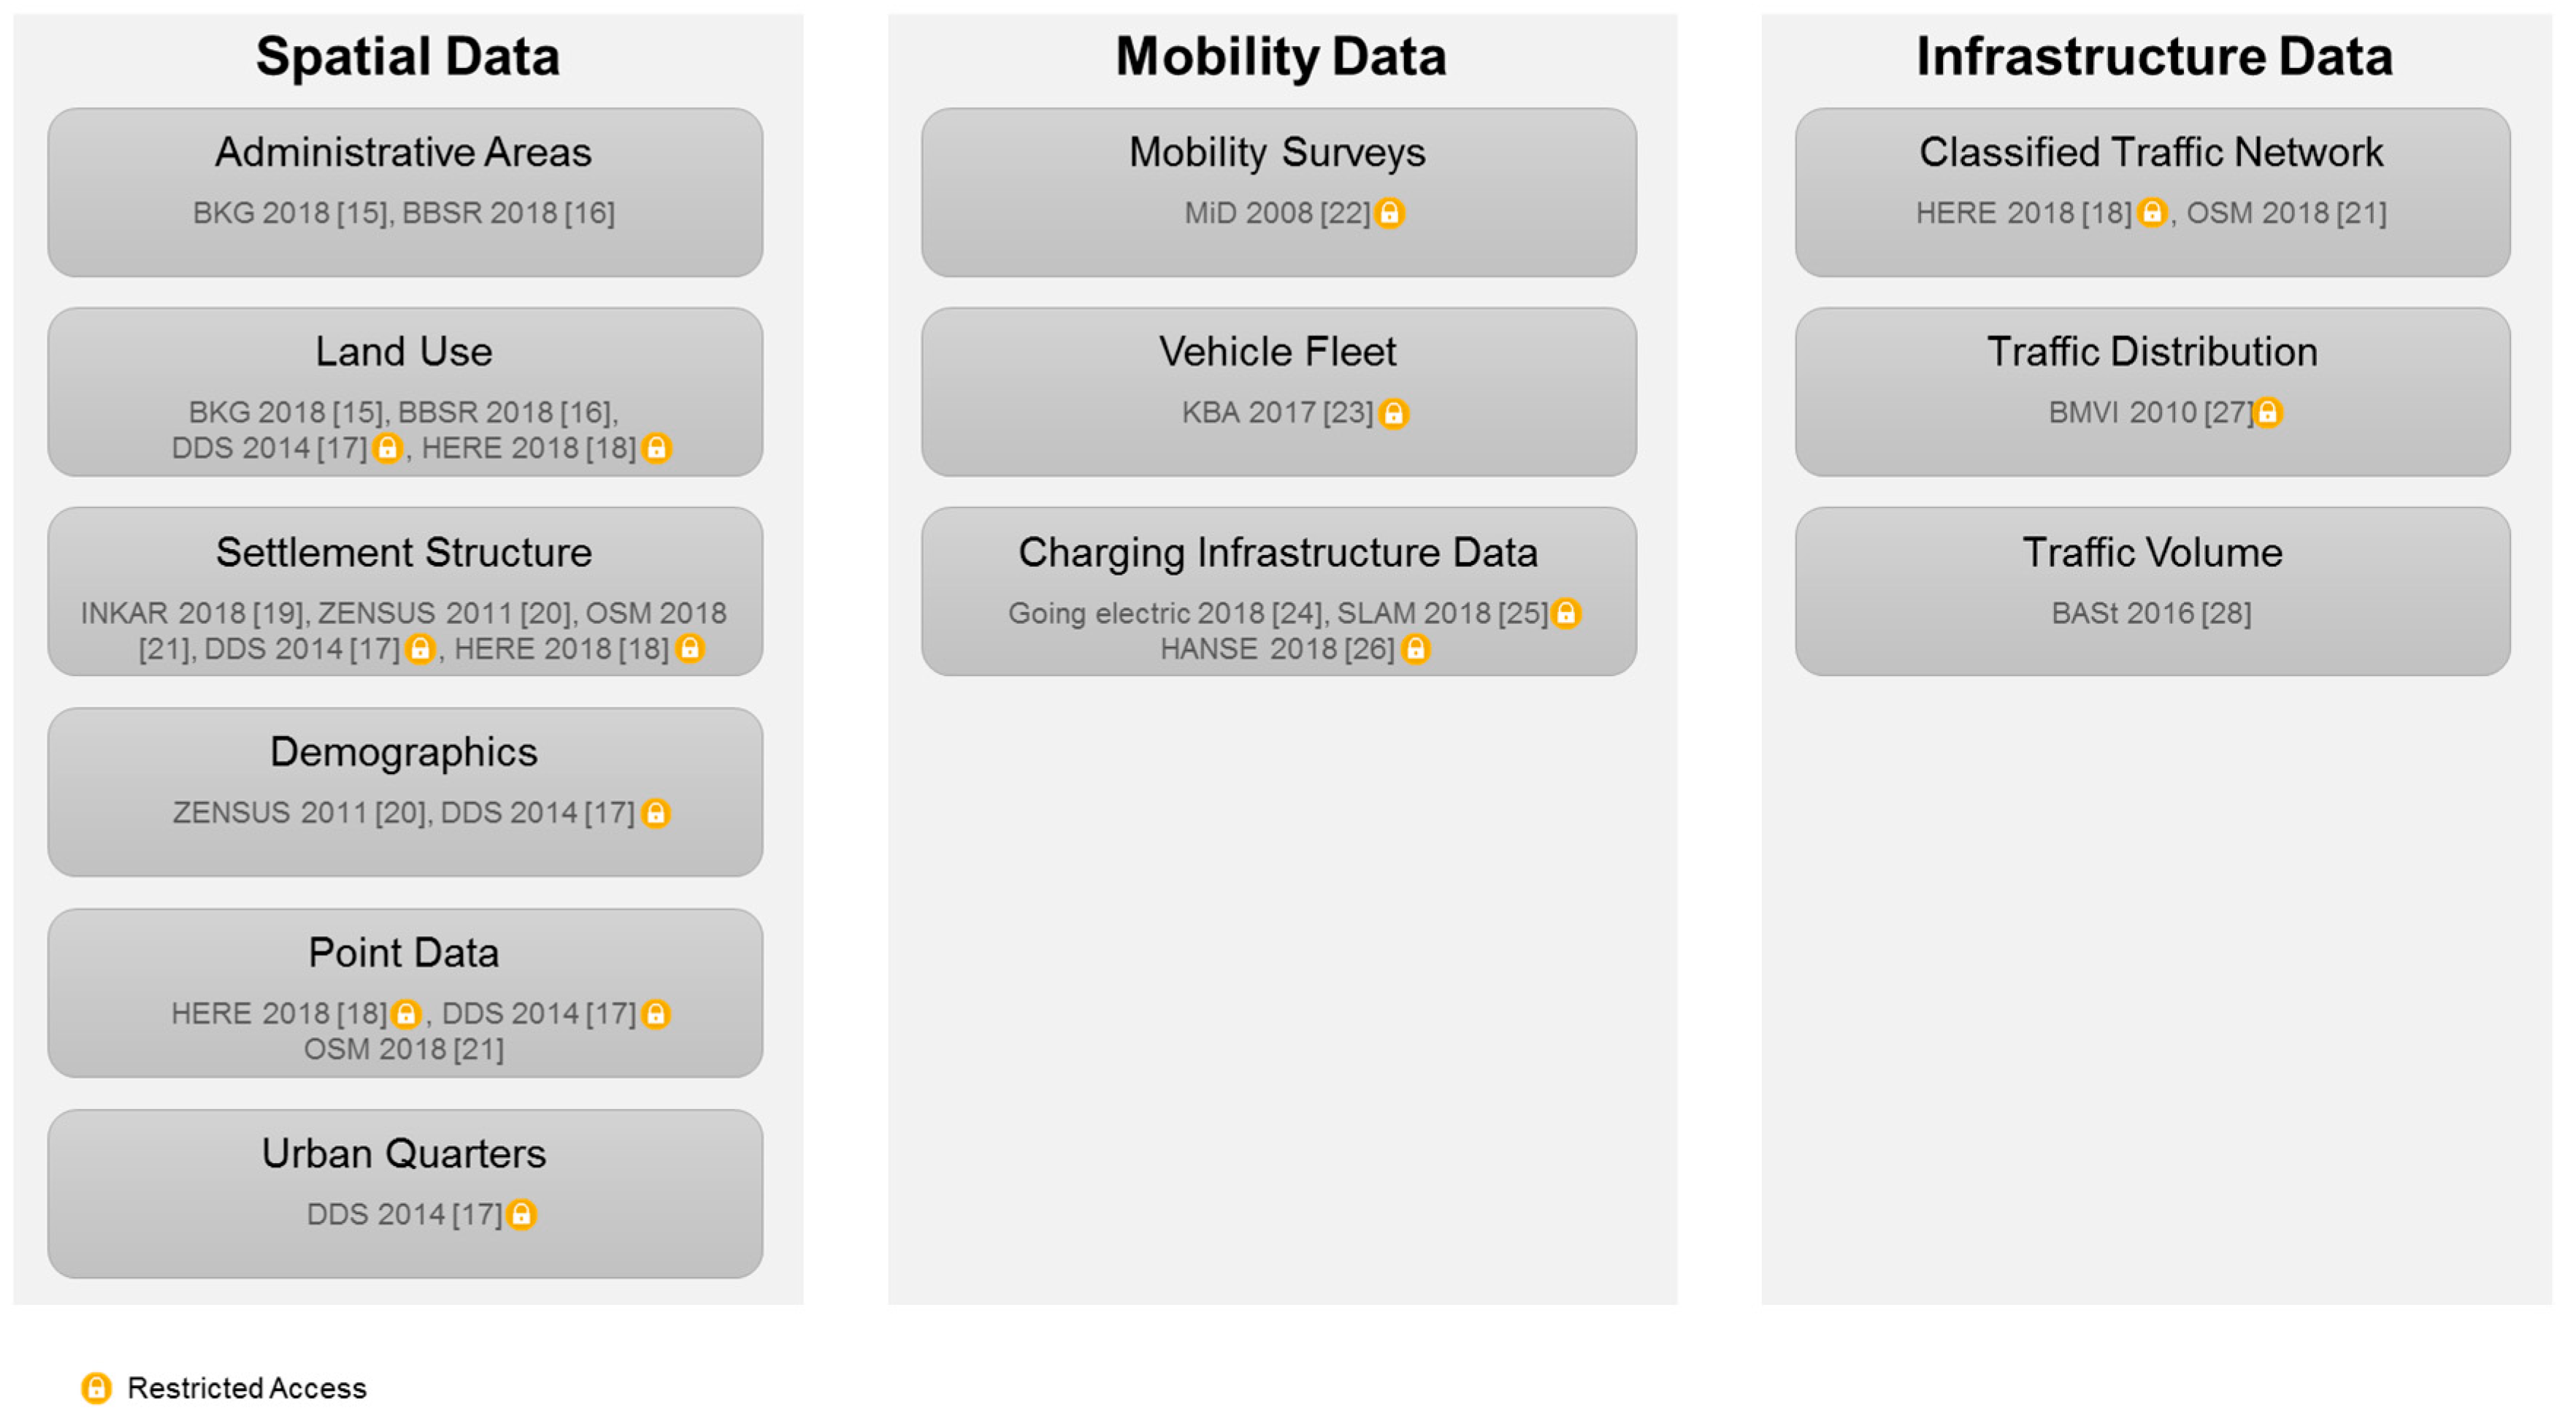The width and height of the screenshot is (2576, 1418).
Task: Click the lock icon after HANSE 2018
Action: [x=1415, y=649]
